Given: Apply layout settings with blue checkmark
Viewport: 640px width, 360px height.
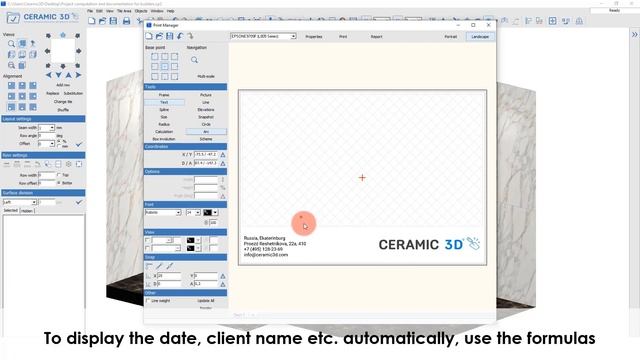Looking at the screenshot, I should coord(79,144).
